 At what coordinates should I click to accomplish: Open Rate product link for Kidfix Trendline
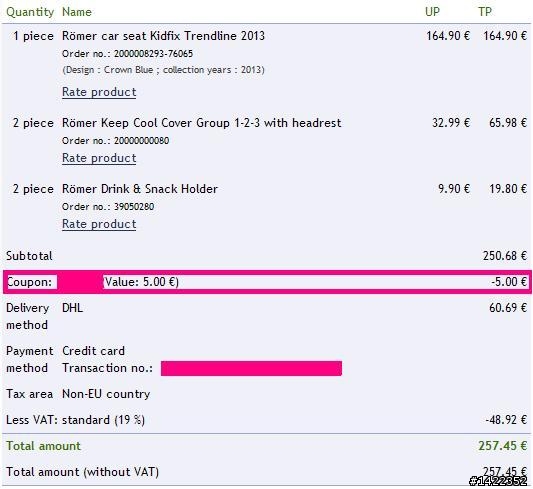(99, 92)
